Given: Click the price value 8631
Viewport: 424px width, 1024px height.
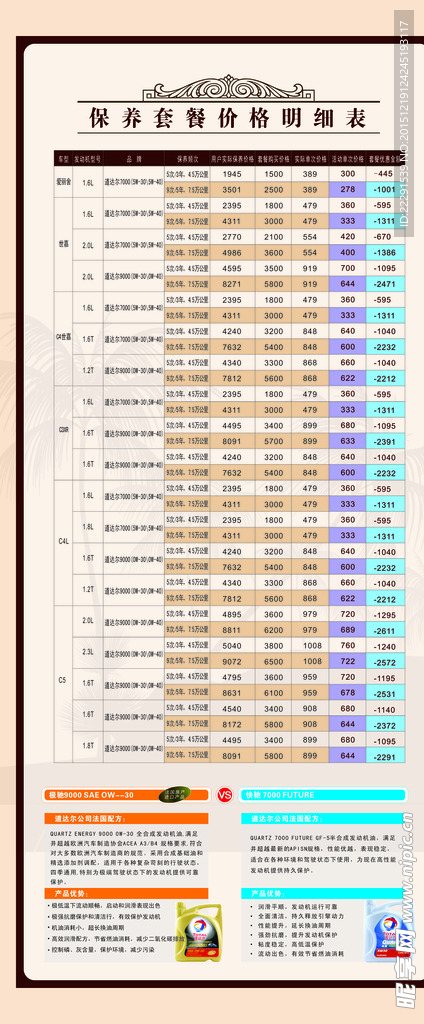Looking at the screenshot, I should point(232,693).
